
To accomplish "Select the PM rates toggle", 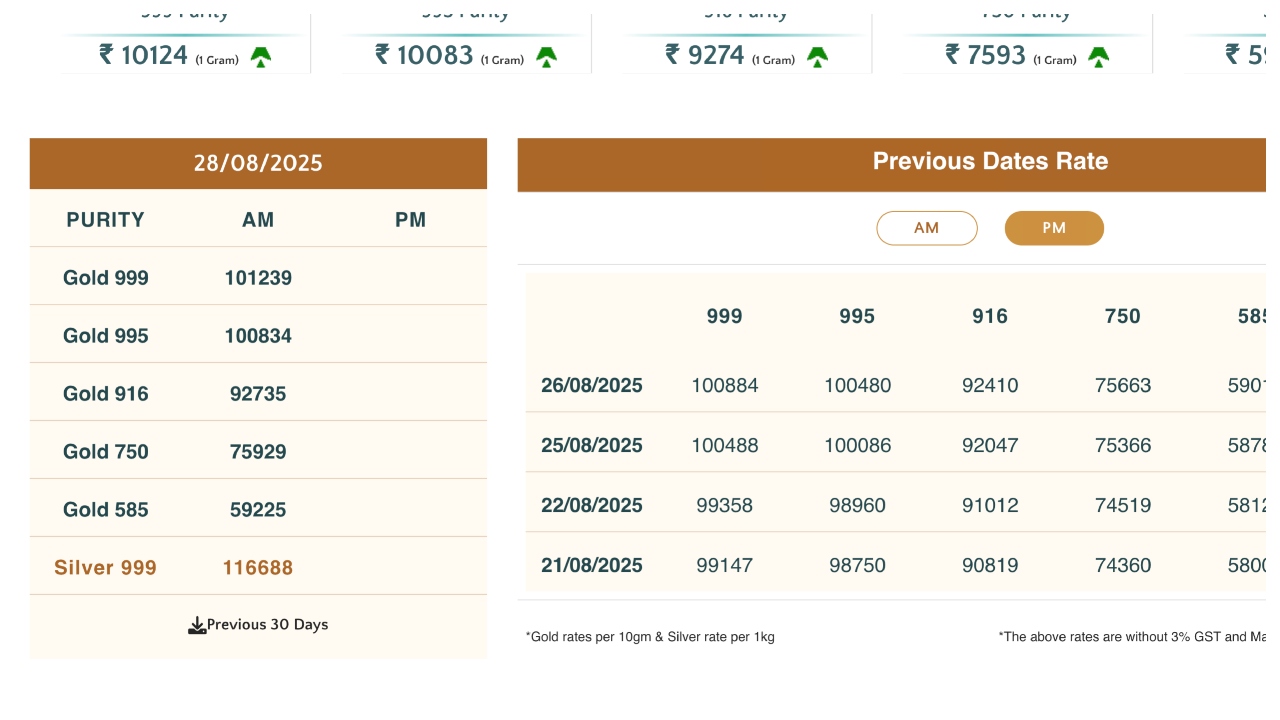I will (1054, 228).
